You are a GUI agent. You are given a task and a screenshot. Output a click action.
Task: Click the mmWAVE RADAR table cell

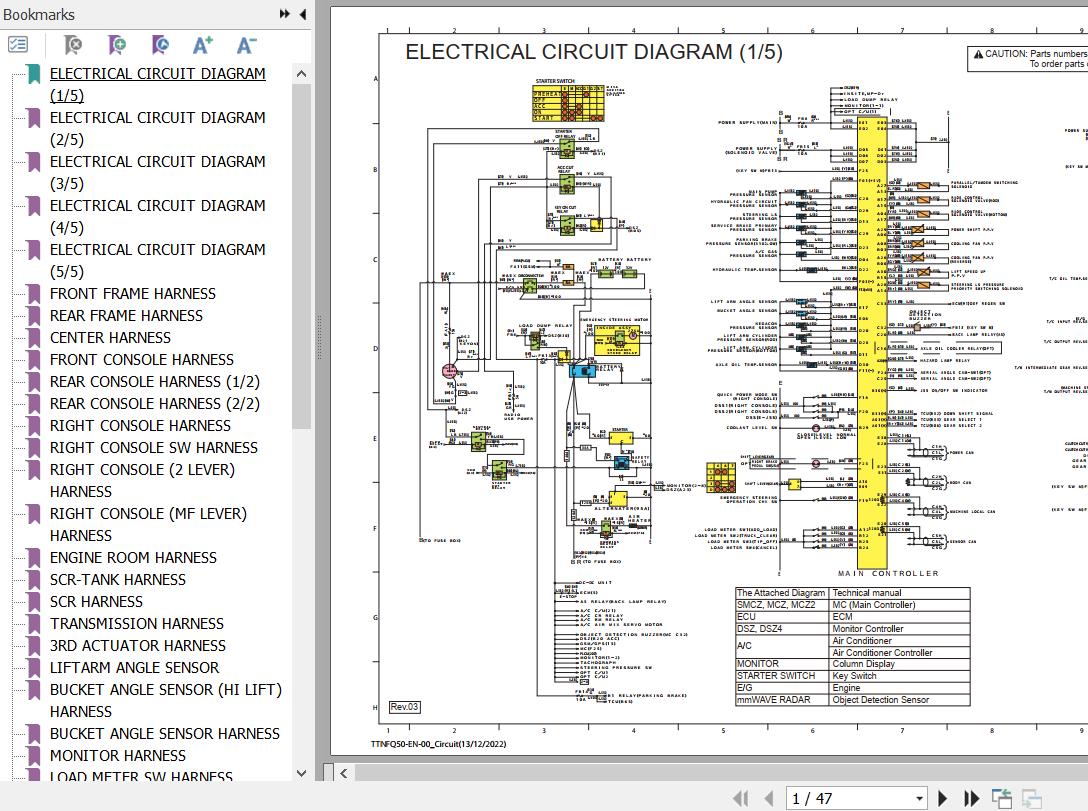coord(783,700)
